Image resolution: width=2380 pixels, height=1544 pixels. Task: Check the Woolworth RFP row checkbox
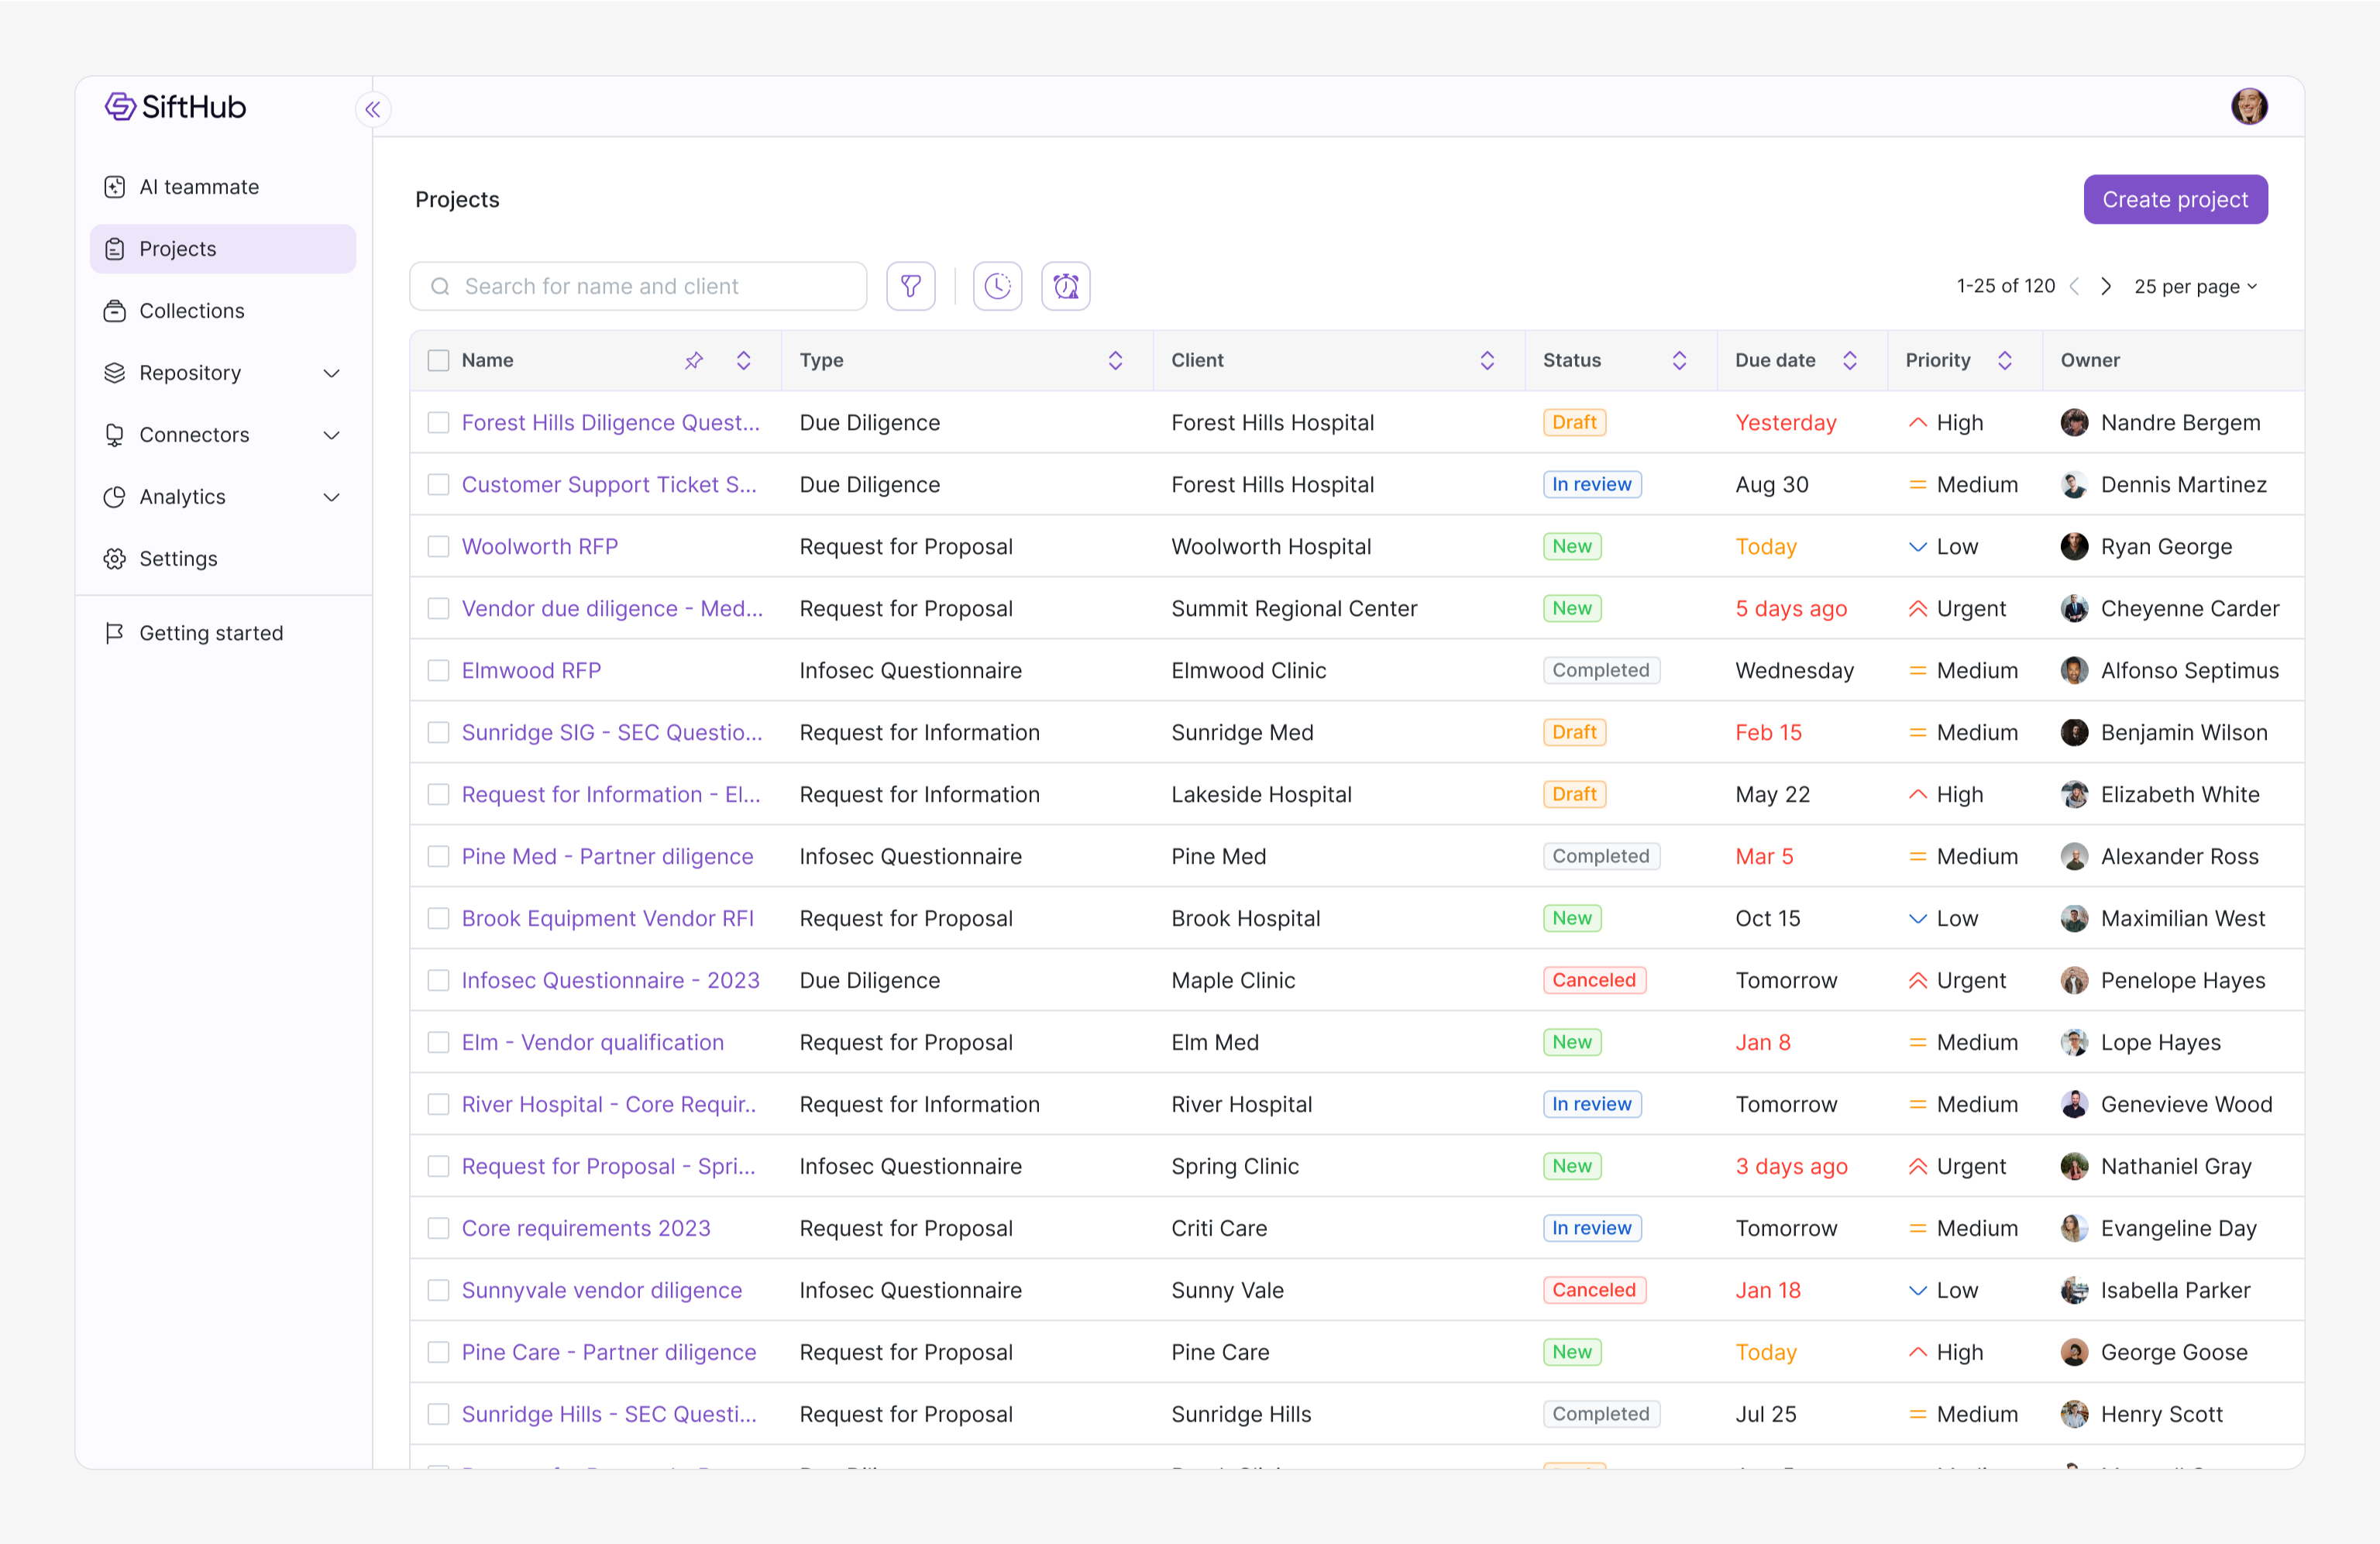click(438, 546)
